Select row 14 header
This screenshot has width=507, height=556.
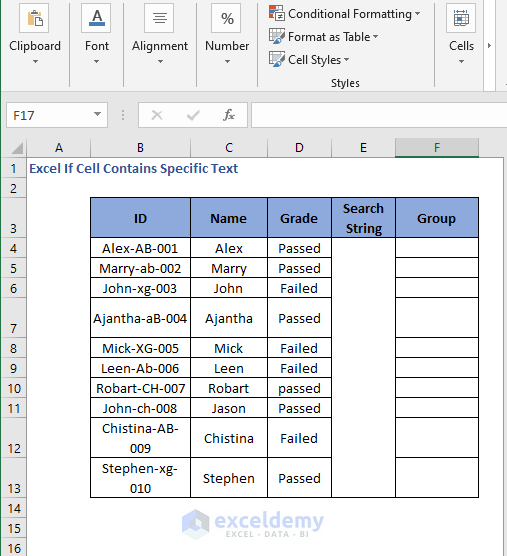[x=13, y=508]
